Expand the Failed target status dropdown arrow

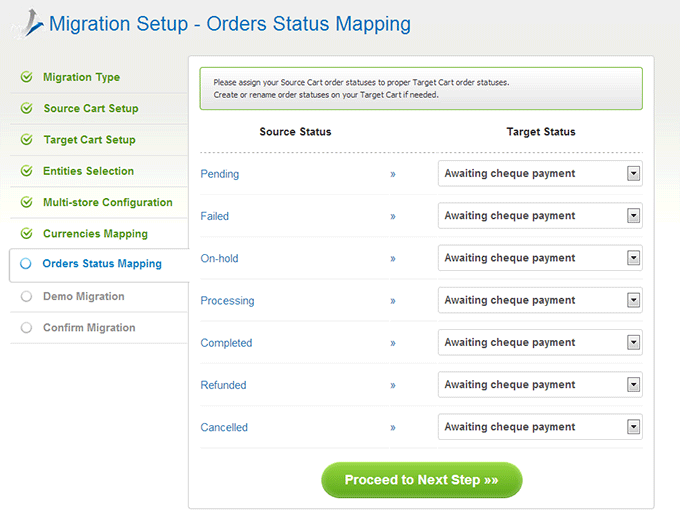633,215
